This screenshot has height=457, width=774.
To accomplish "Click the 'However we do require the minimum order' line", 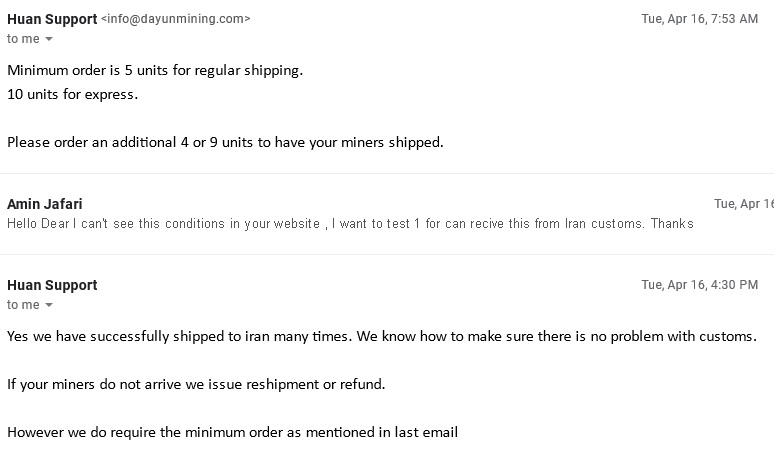I will pos(232,432).
